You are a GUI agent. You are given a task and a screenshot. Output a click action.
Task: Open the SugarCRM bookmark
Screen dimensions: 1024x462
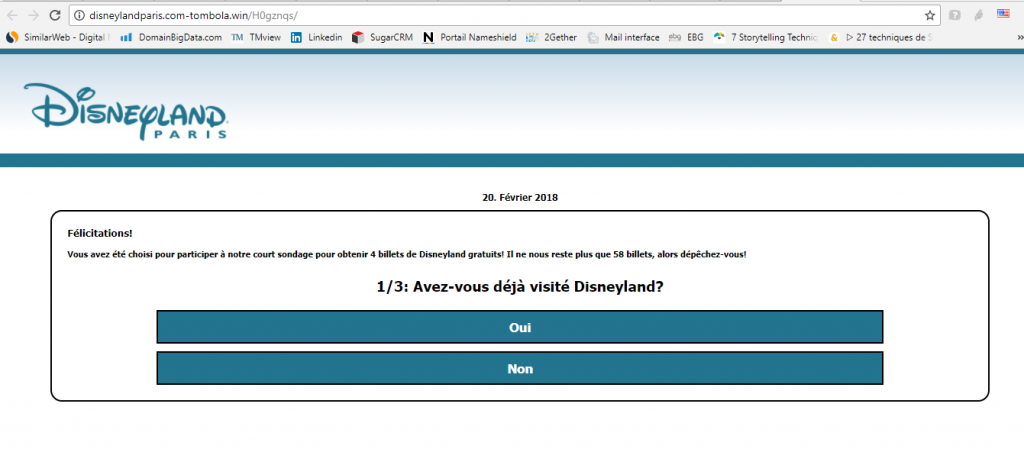(382, 37)
